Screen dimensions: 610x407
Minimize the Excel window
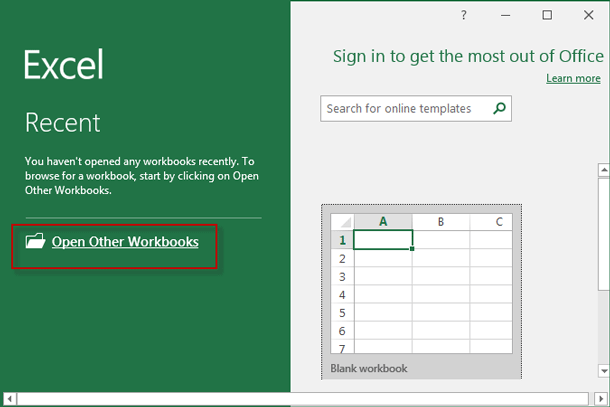click(x=505, y=16)
